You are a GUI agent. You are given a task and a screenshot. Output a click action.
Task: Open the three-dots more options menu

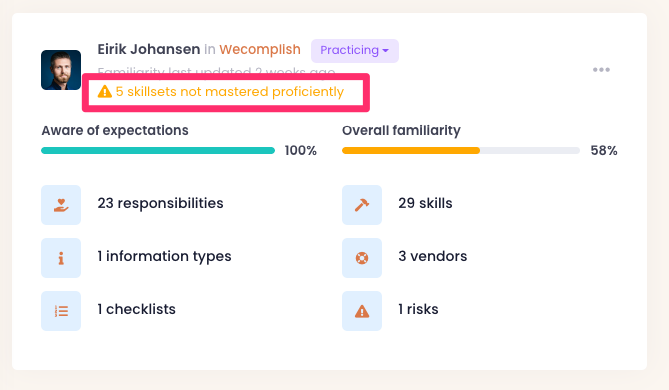coord(601,70)
